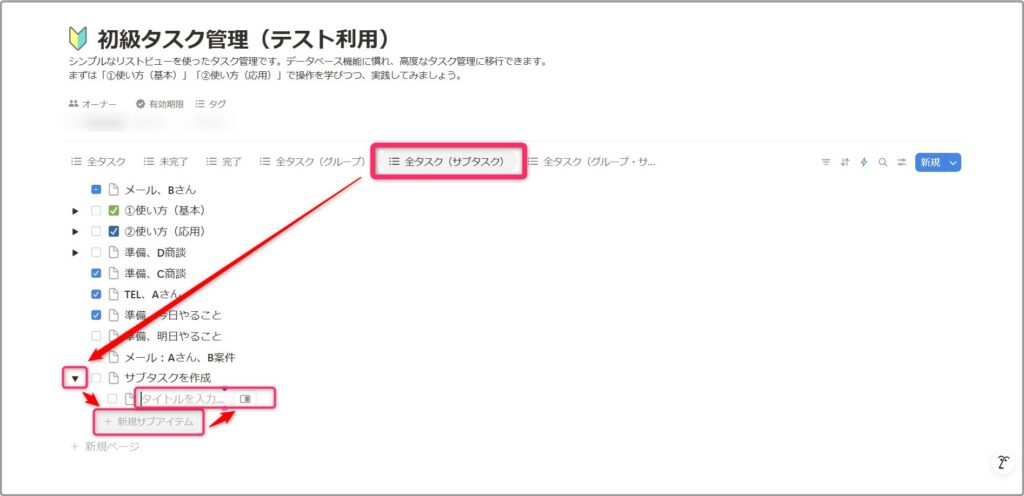This screenshot has height=496, width=1024.
Task: Click the list icon of タグ property
Action: 200,104
